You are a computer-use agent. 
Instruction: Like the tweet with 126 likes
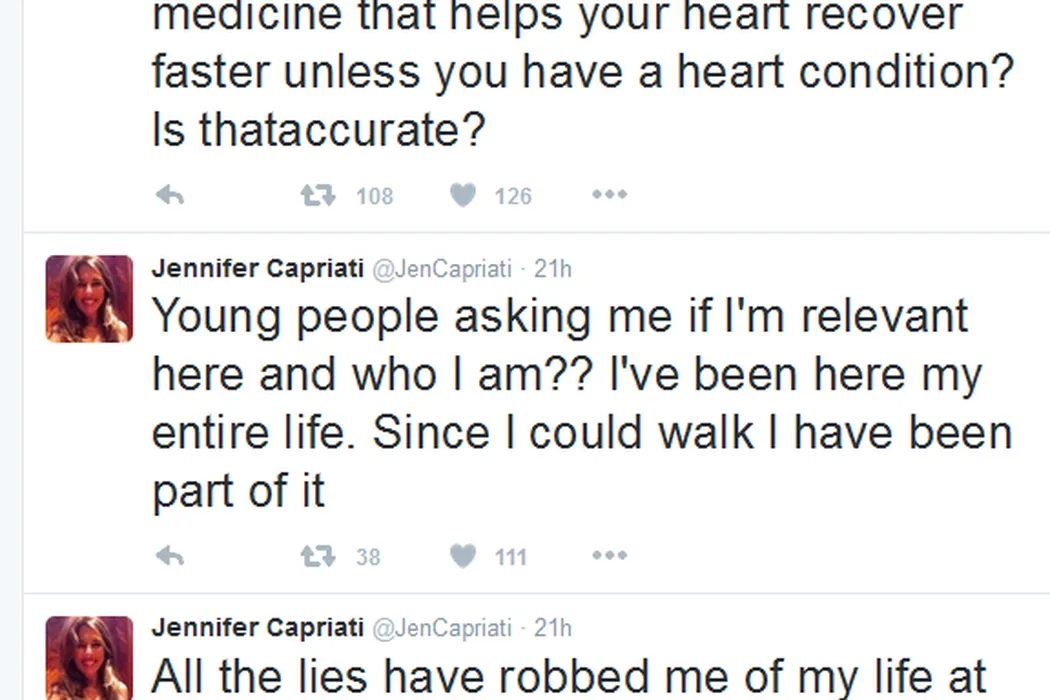pos(462,196)
